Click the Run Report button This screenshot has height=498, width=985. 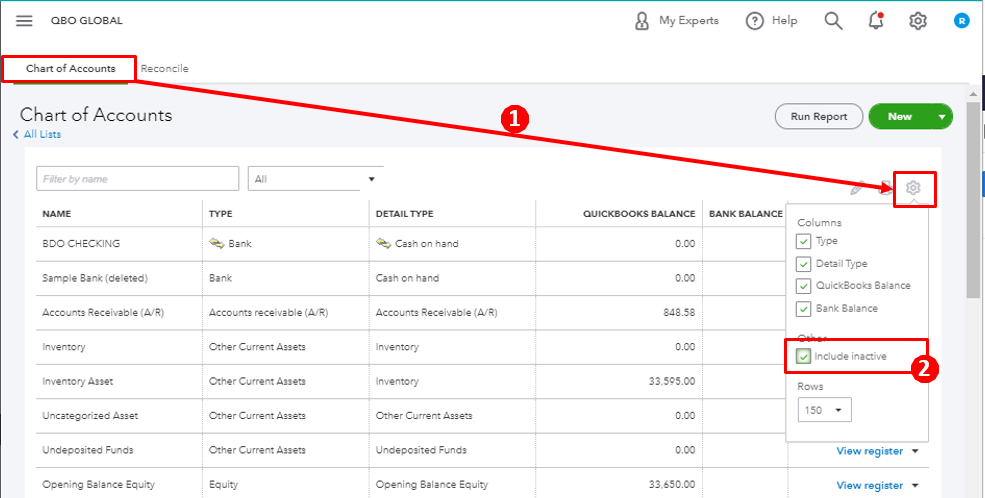pos(818,117)
